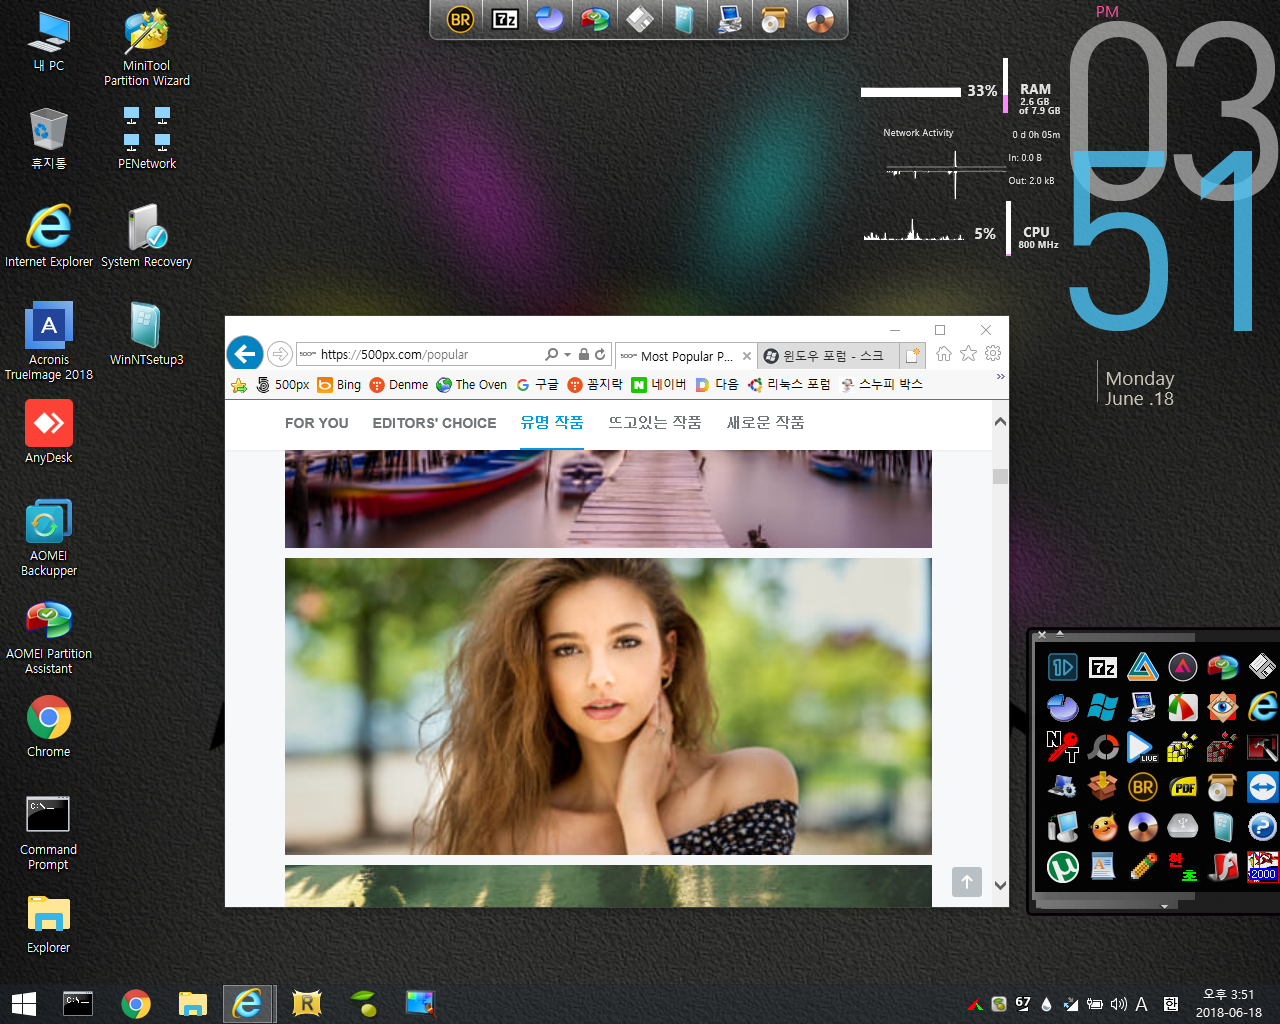
Task: Open the IE home page button
Action: pyautogui.click(x=944, y=353)
